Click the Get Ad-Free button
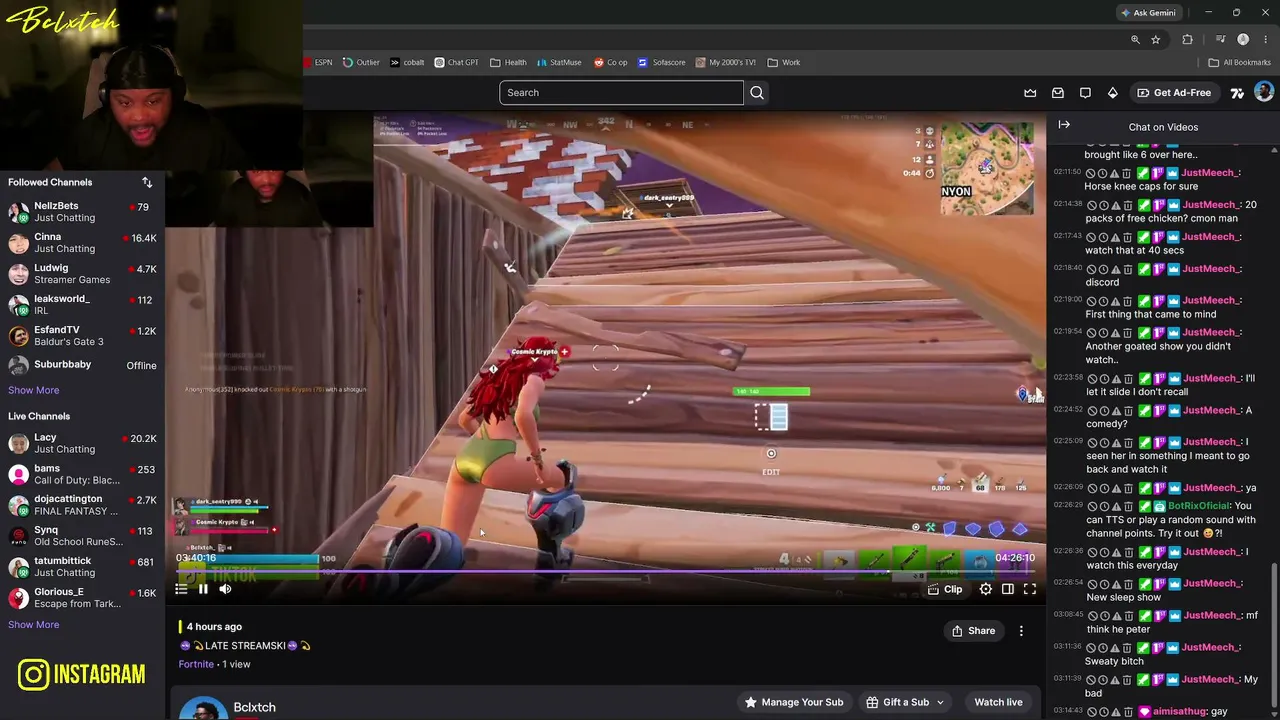 click(x=1174, y=93)
